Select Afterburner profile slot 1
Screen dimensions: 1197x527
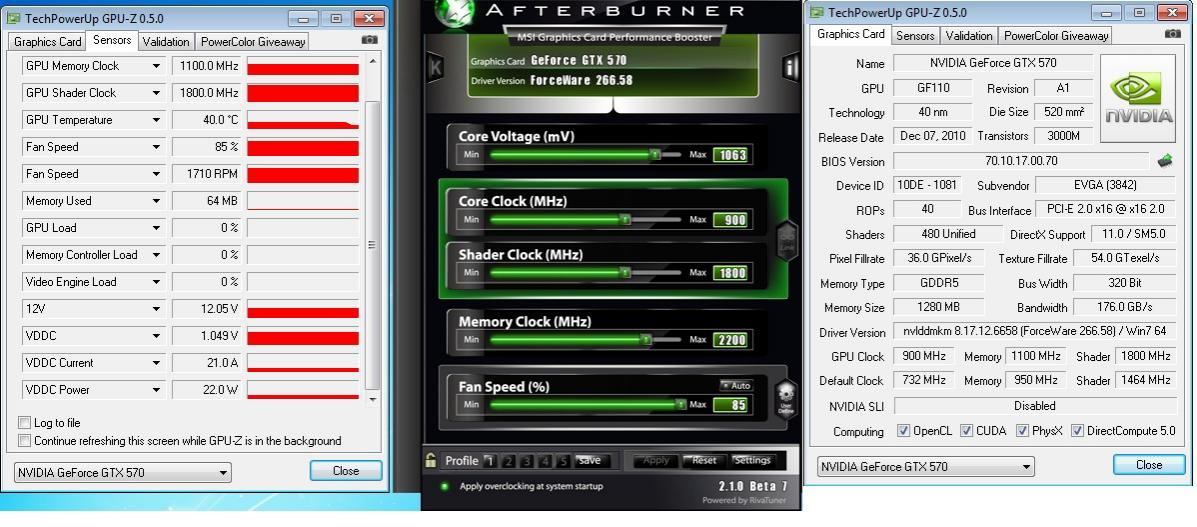tap(490, 461)
